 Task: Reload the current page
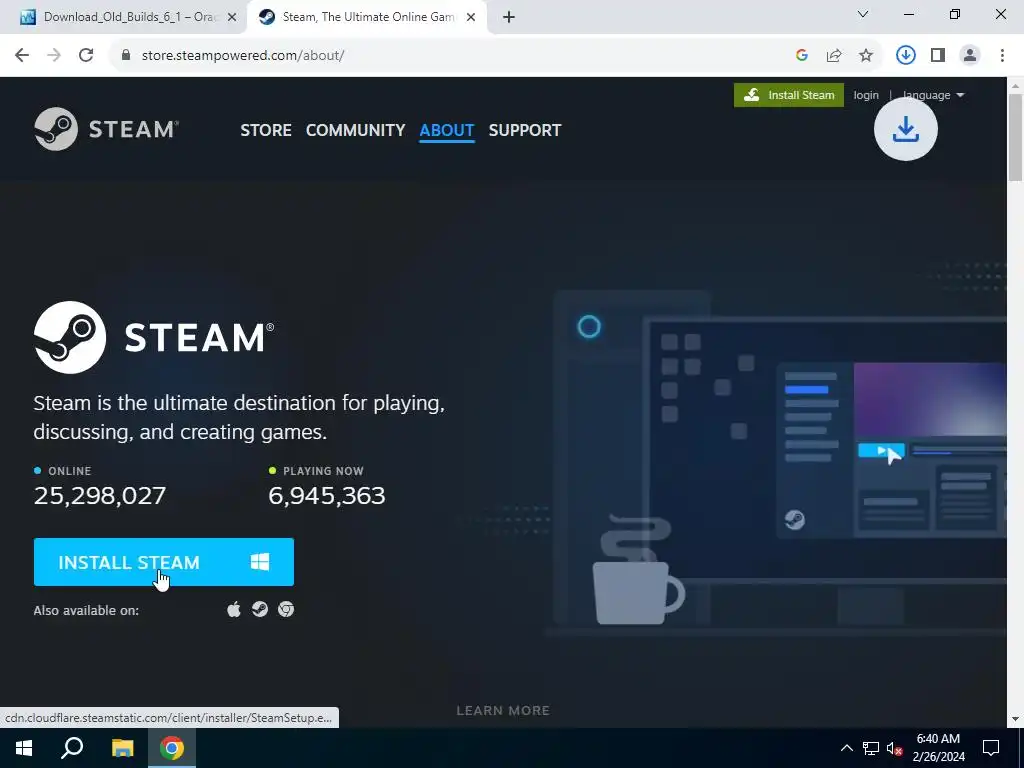coord(86,55)
